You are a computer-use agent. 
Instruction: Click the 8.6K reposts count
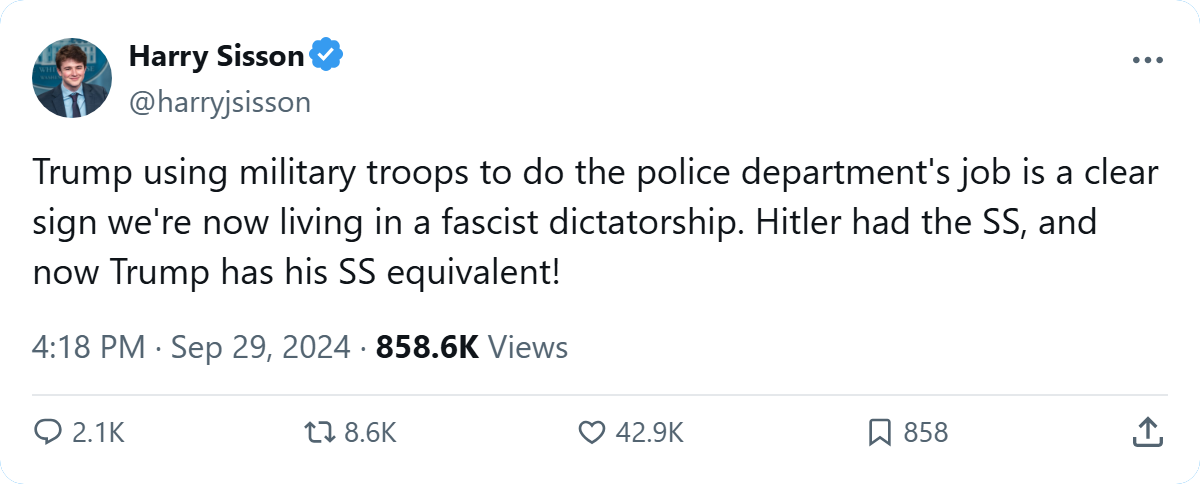(370, 433)
